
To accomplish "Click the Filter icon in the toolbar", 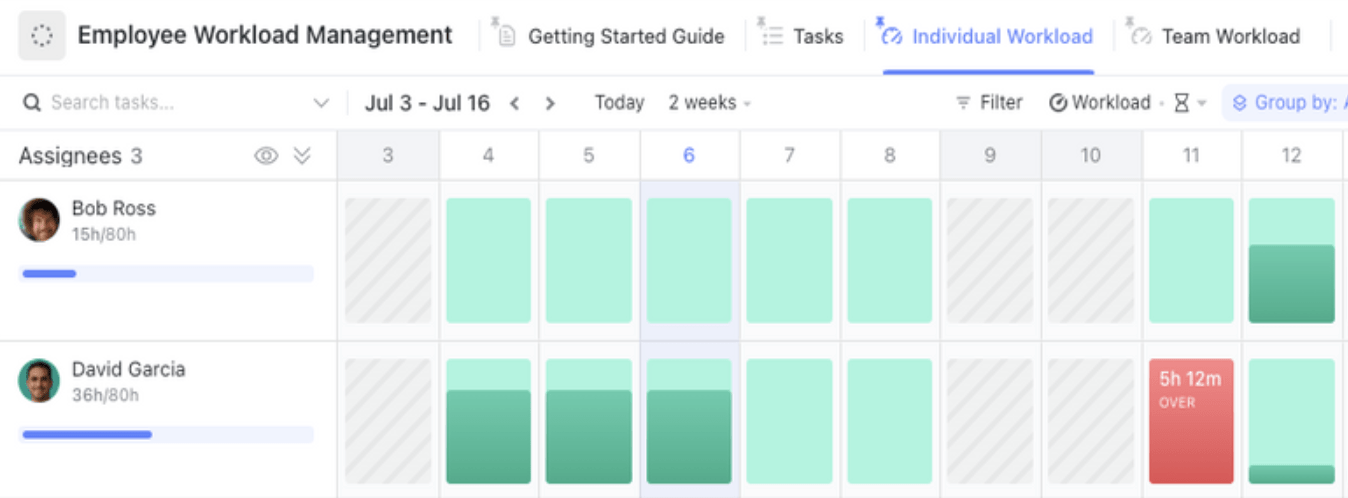I will (964, 103).
